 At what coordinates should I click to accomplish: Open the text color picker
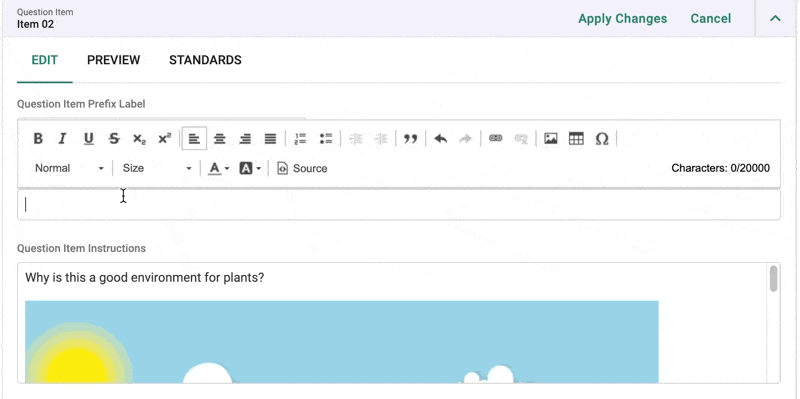point(219,168)
